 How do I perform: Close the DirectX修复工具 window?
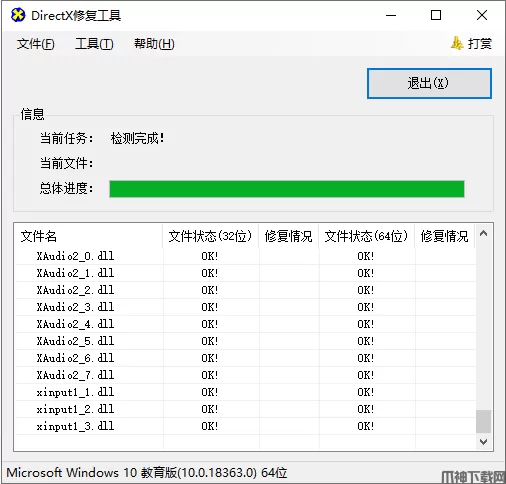482,15
